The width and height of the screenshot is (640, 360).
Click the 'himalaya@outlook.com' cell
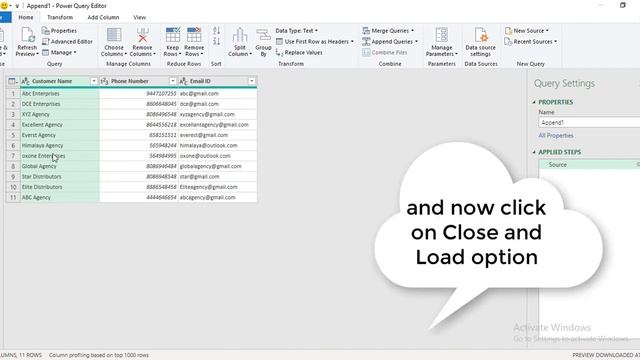[x=218, y=145]
